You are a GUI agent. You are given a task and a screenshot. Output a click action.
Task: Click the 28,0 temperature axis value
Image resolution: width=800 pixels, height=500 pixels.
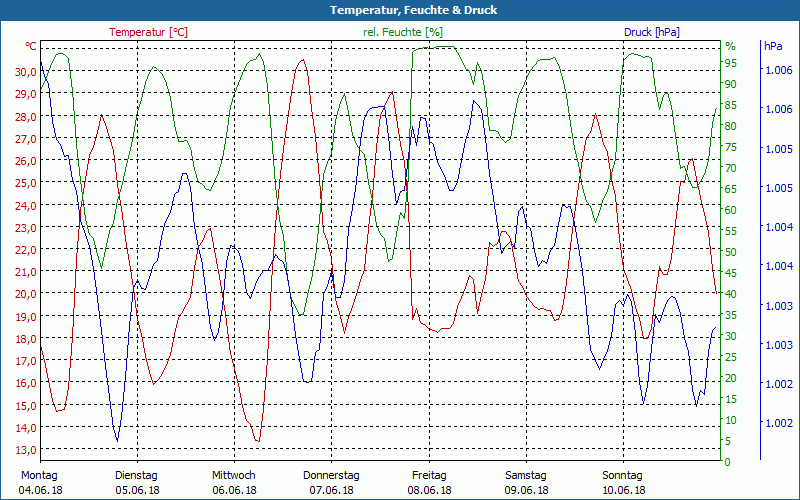pos(26,116)
